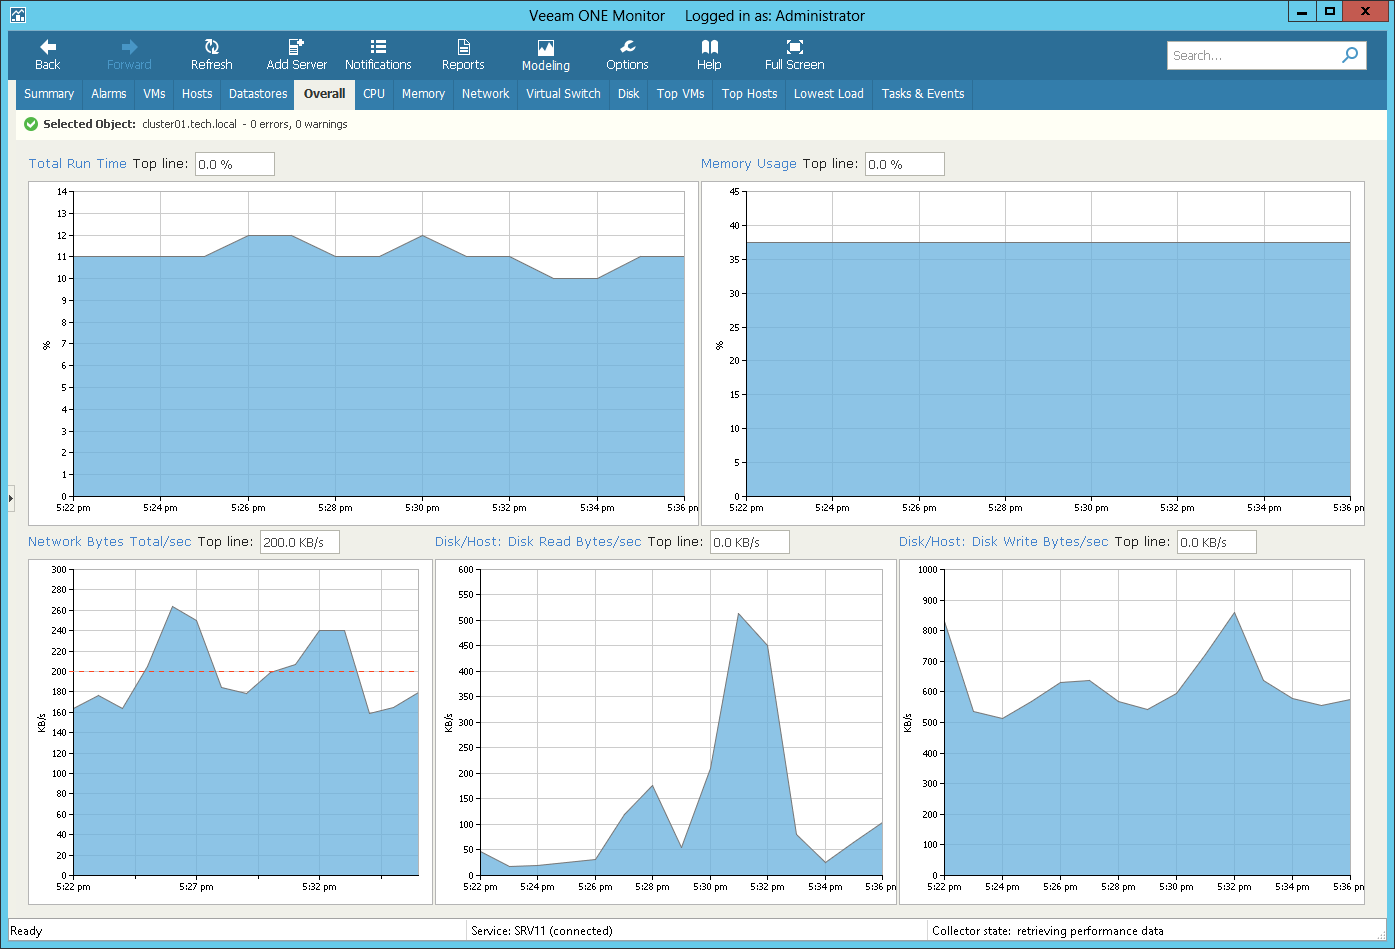The height and width of the screenshot is (949, 1395).
Task: Open the VMs tab
Action: click(154, 94)
